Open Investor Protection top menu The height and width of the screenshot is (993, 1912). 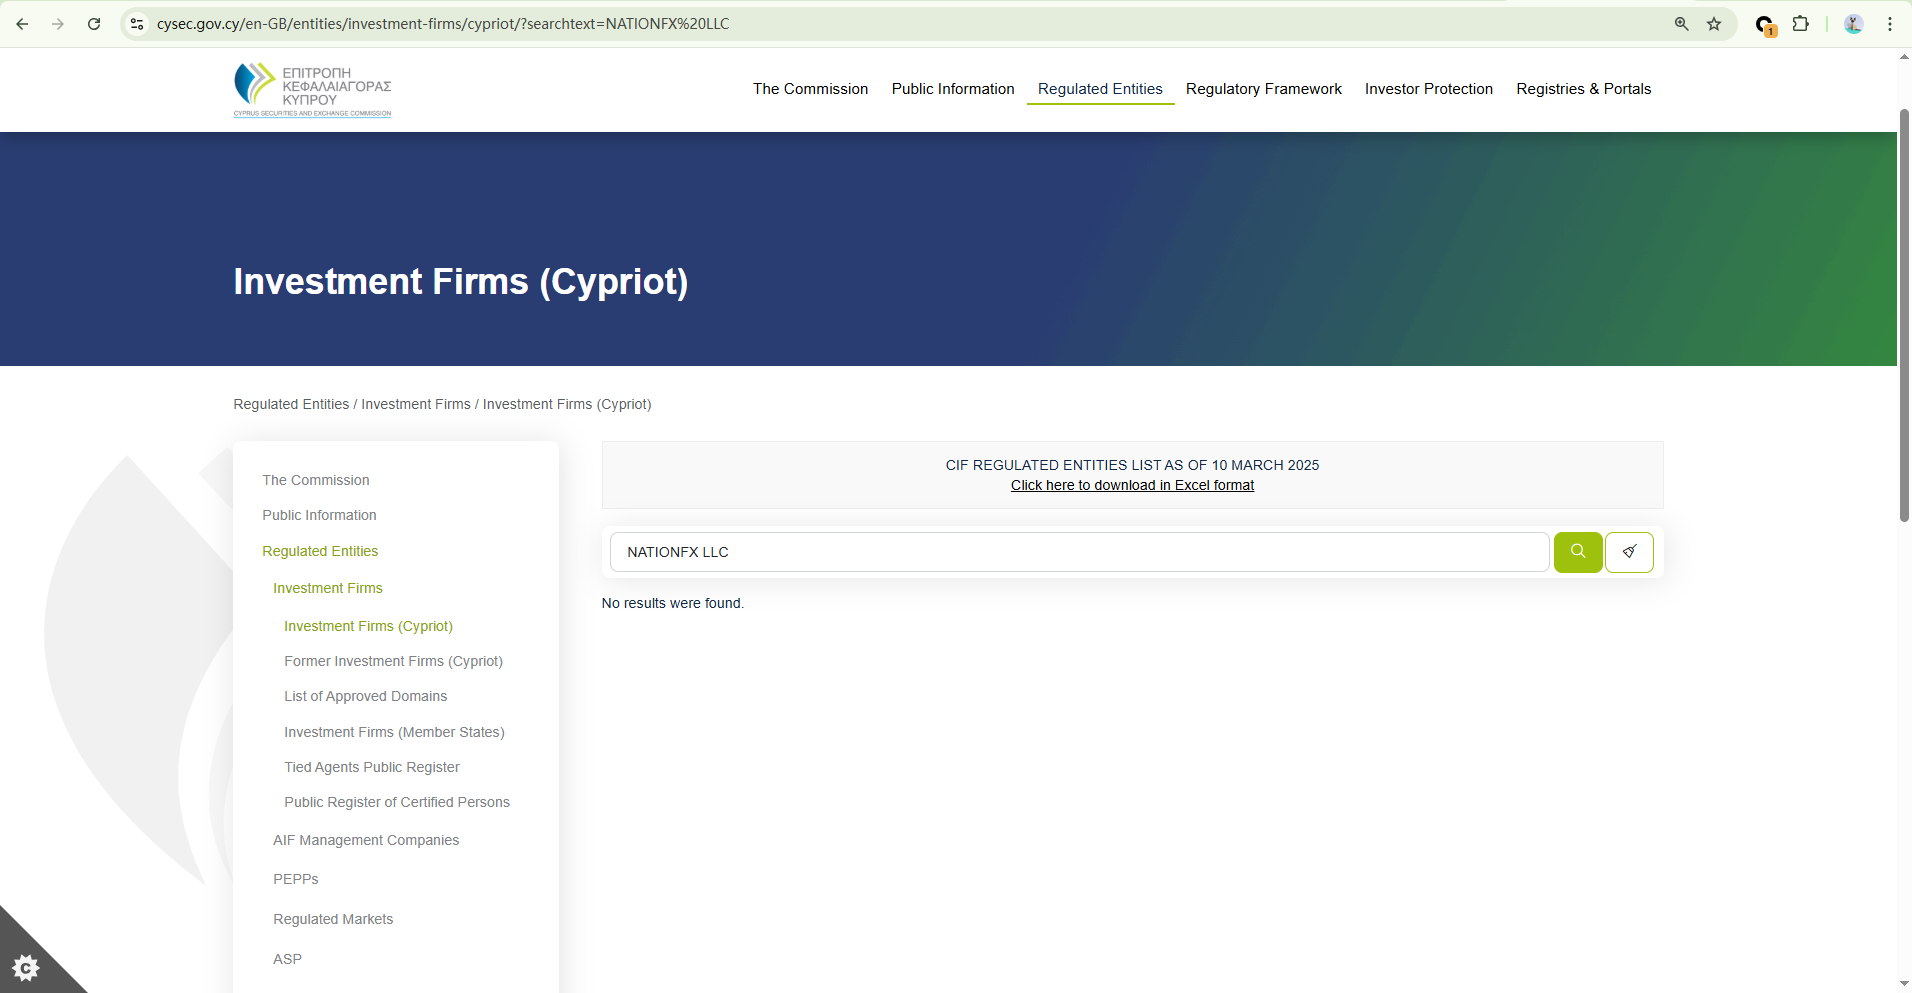[x=1428, y=89]
